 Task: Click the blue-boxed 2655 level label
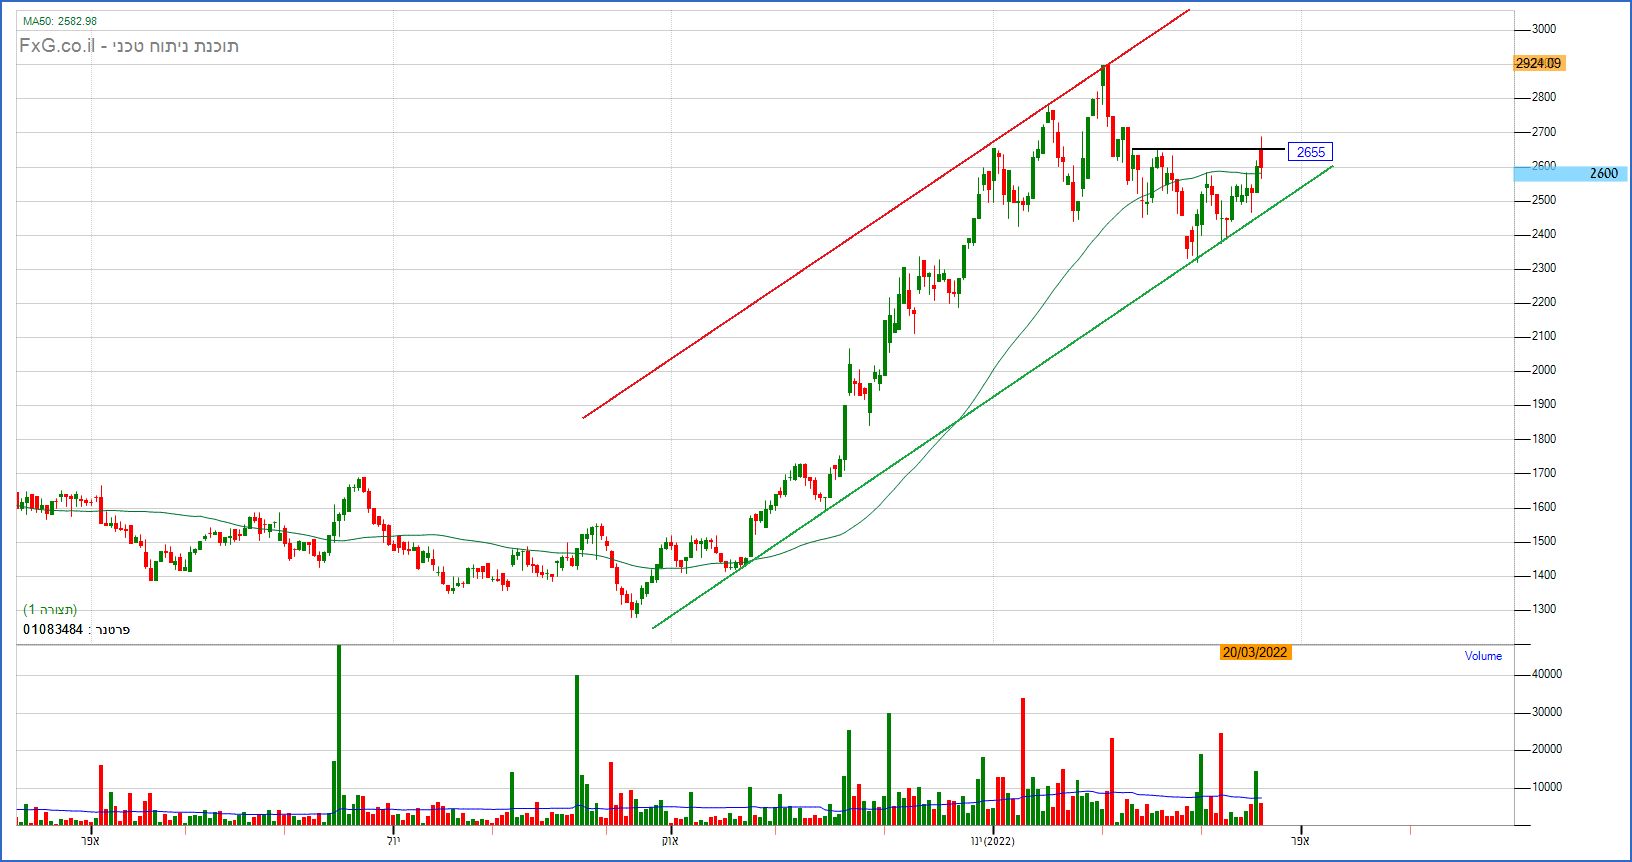(x=1310, y=152)
